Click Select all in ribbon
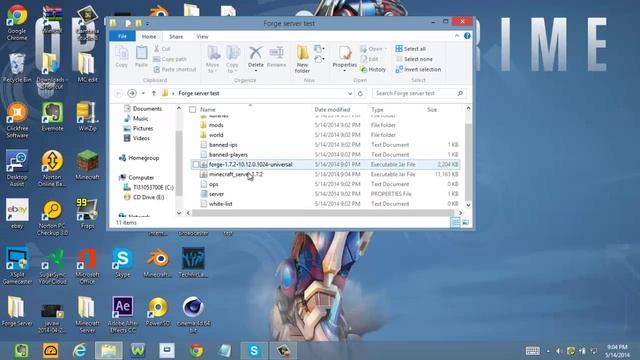This screenshot has height=360, width=640. [411, 49]
